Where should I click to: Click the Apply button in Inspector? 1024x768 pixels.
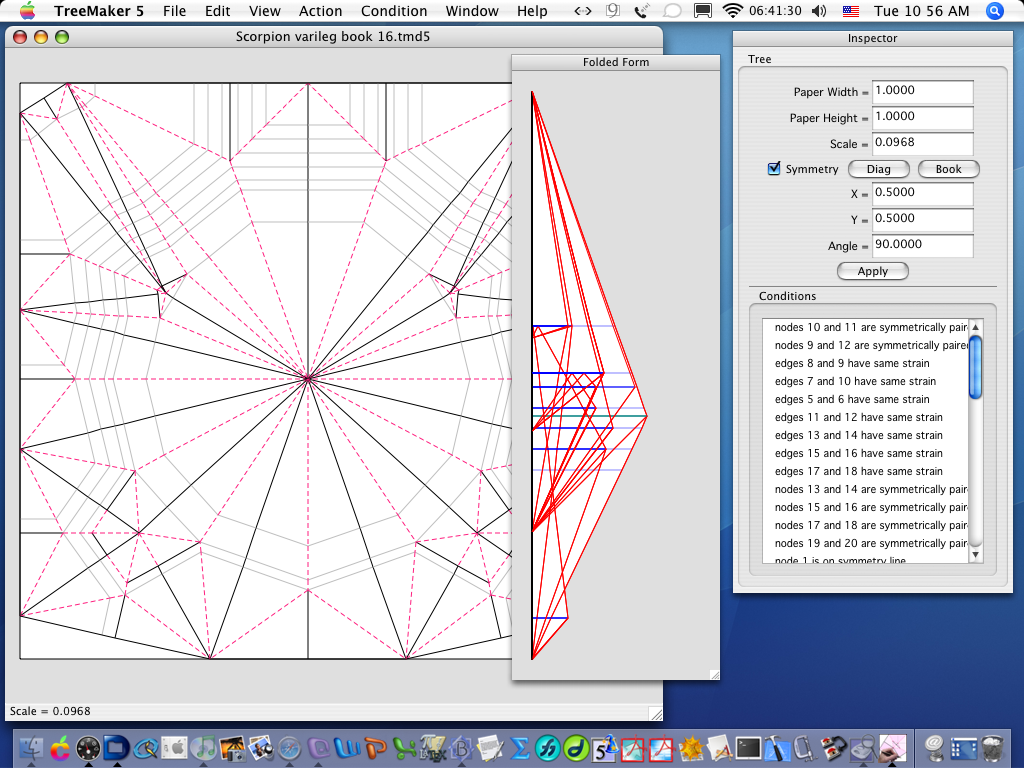pyautogui.click(x=872, y=271)
